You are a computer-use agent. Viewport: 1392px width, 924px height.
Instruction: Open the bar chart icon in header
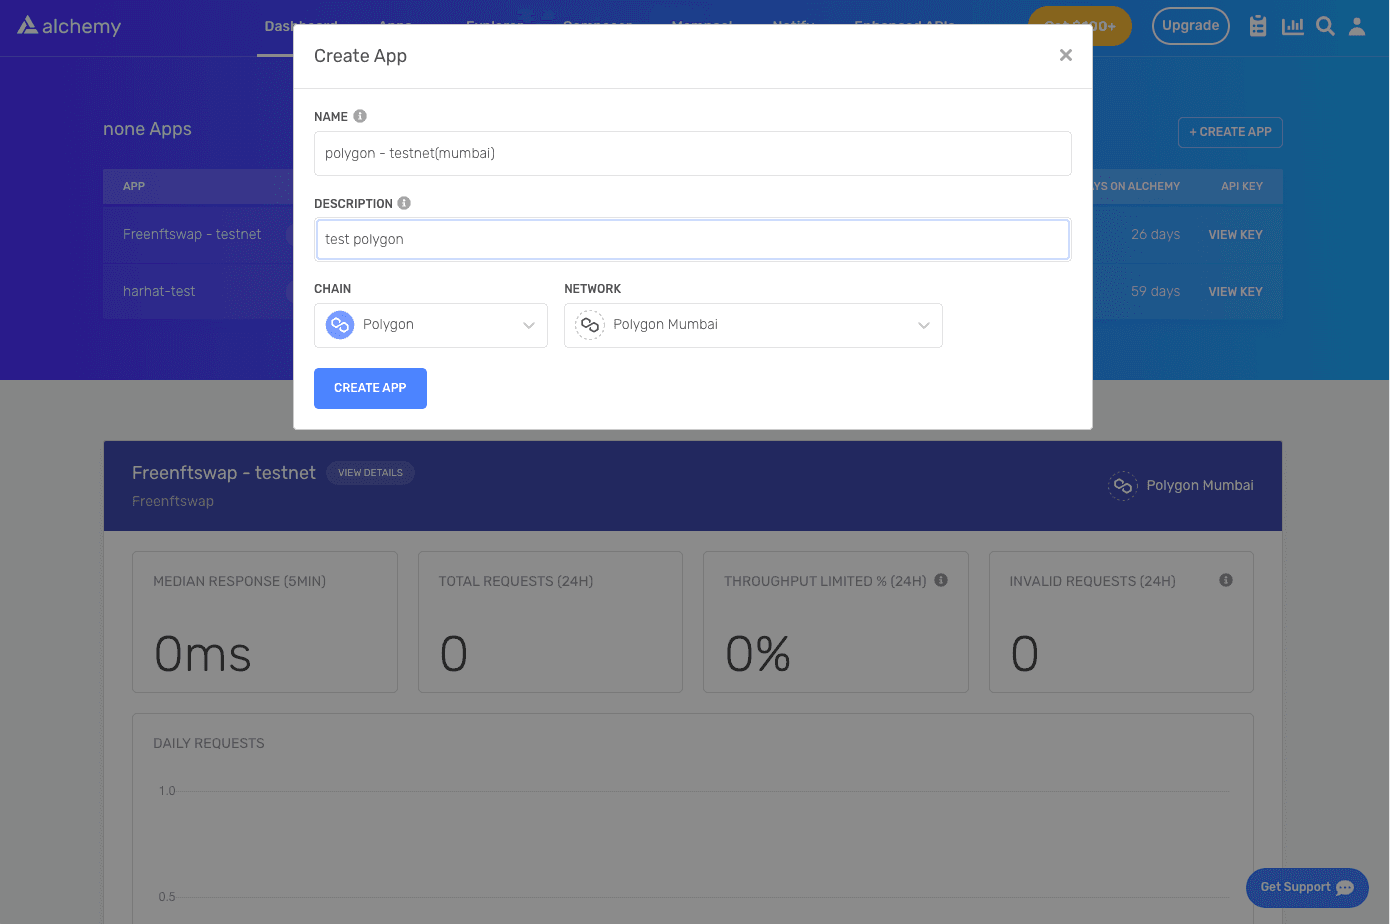(1293, 26)
